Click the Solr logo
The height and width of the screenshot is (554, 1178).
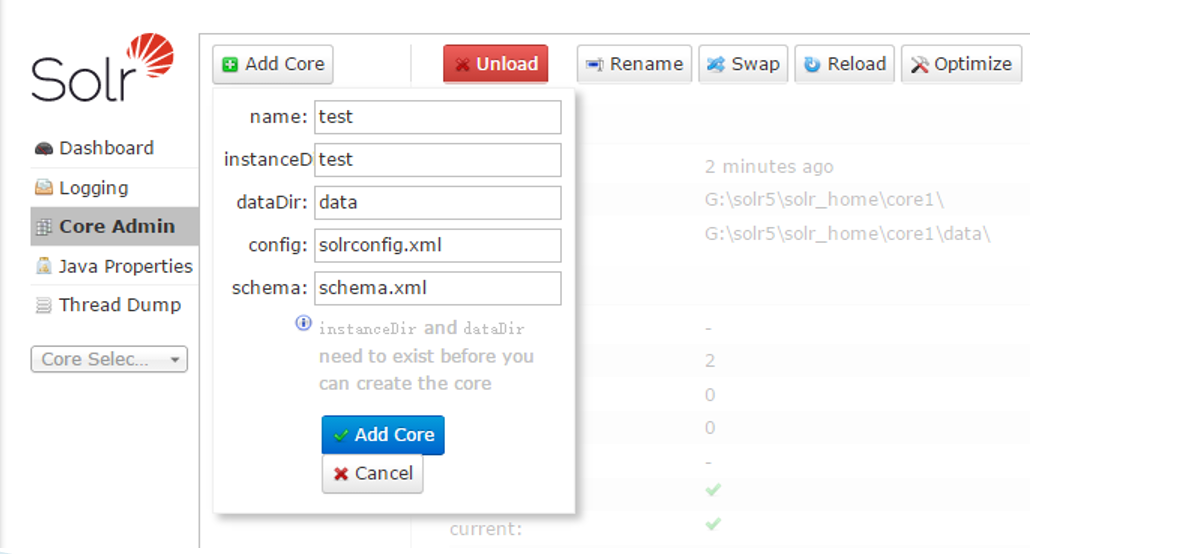click(102, 68)
